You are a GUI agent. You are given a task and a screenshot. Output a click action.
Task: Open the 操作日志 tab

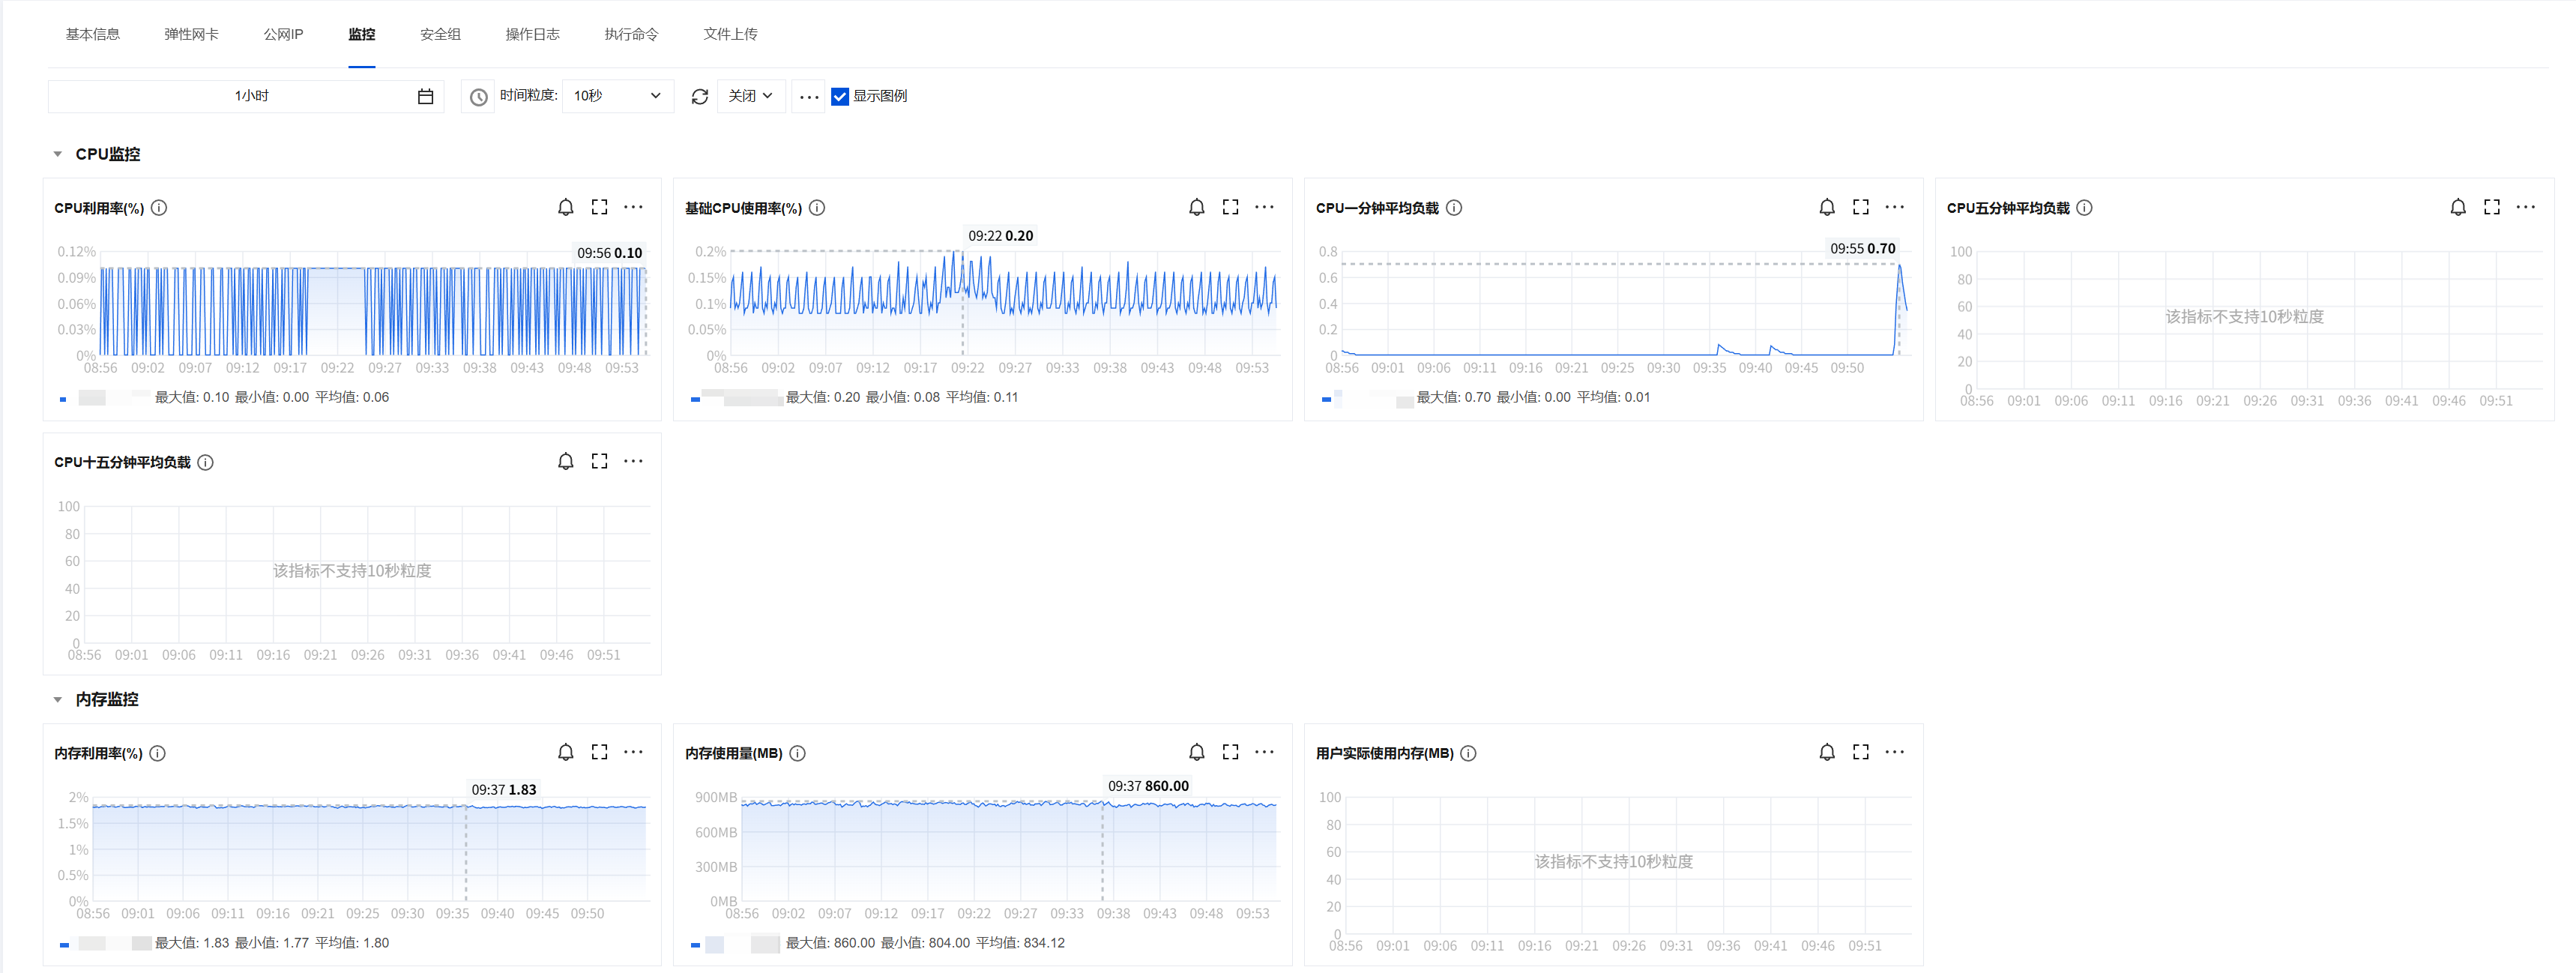(532, 34)
